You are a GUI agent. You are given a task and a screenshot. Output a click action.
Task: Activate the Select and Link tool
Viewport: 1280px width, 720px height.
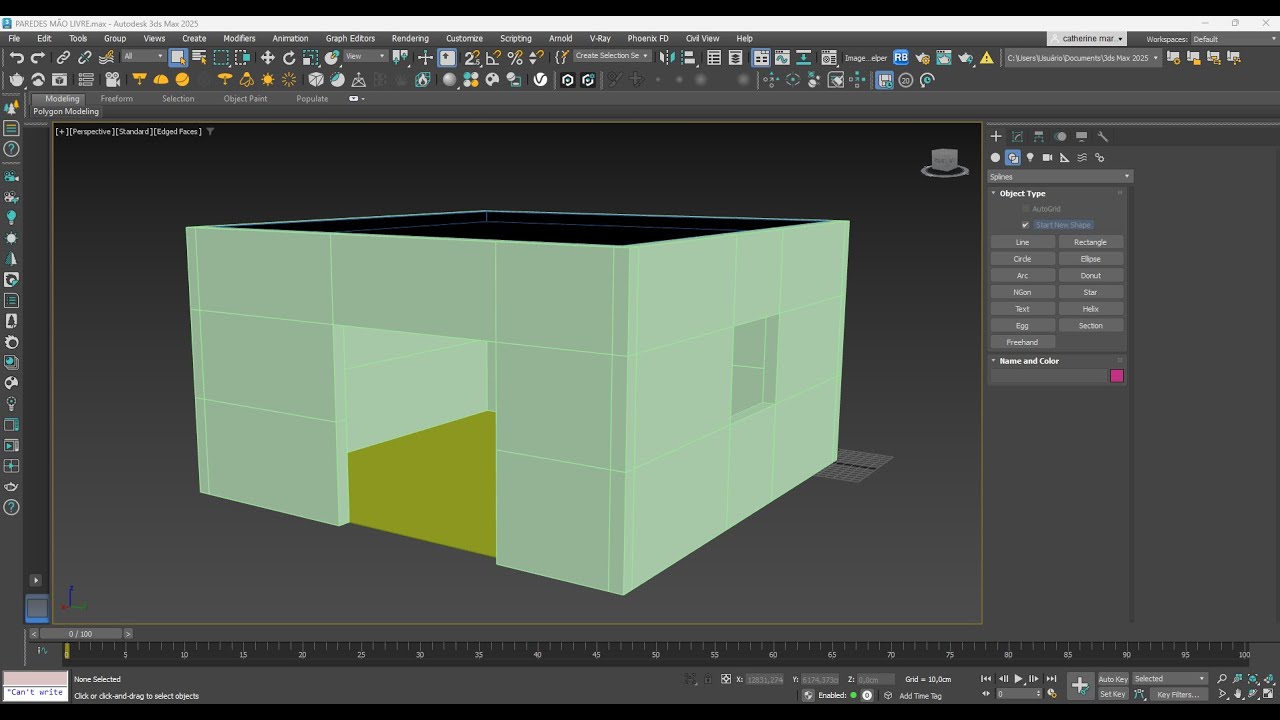click(x=63, y=57)
